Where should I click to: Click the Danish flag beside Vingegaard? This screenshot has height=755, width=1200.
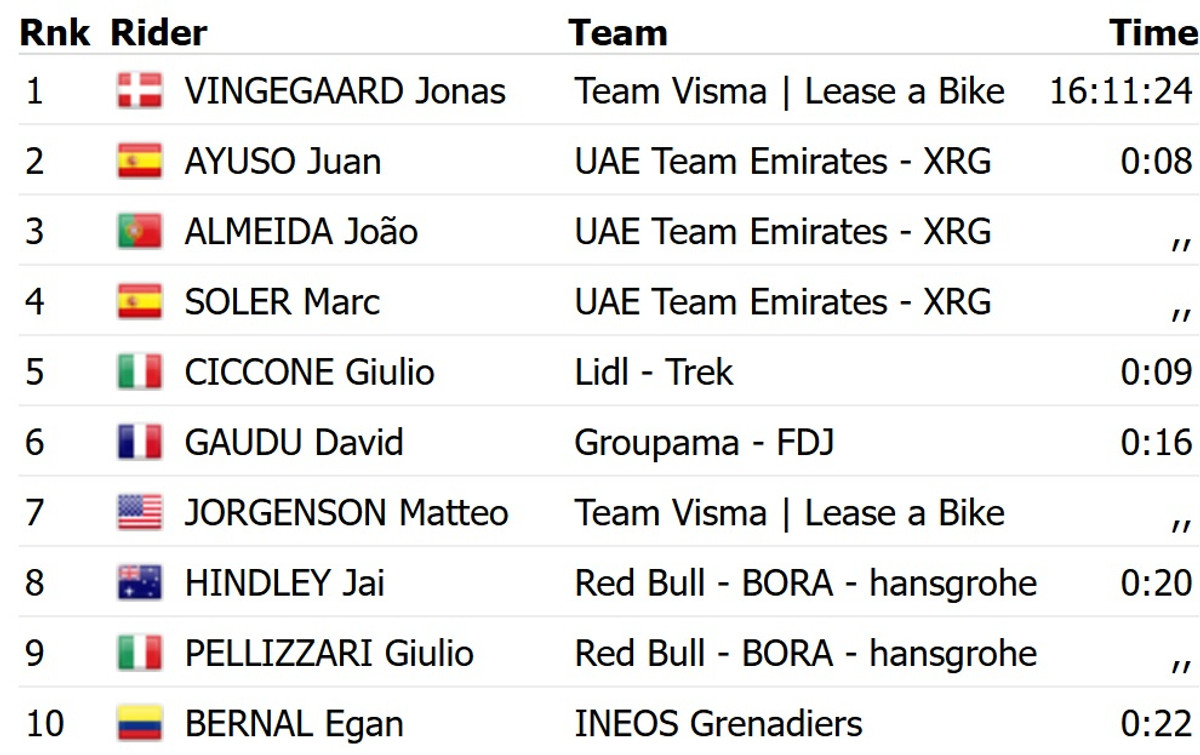pyautogui.click(x=139, y=91)
